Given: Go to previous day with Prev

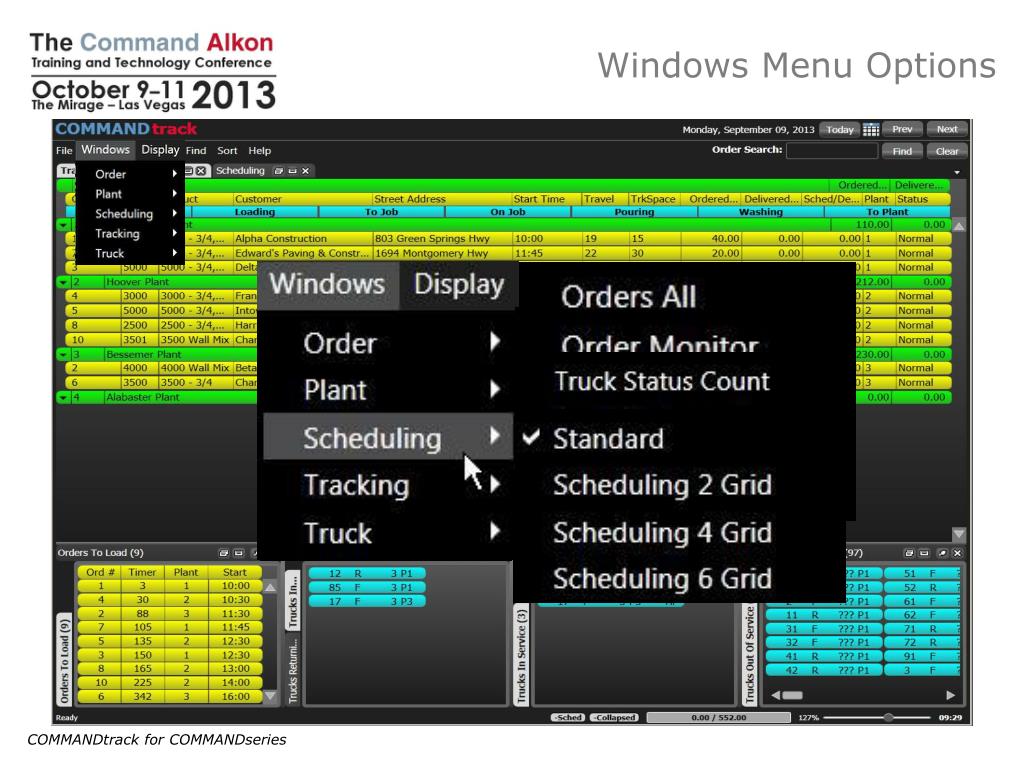Looking at the screenshot, I should pos(902,129).
